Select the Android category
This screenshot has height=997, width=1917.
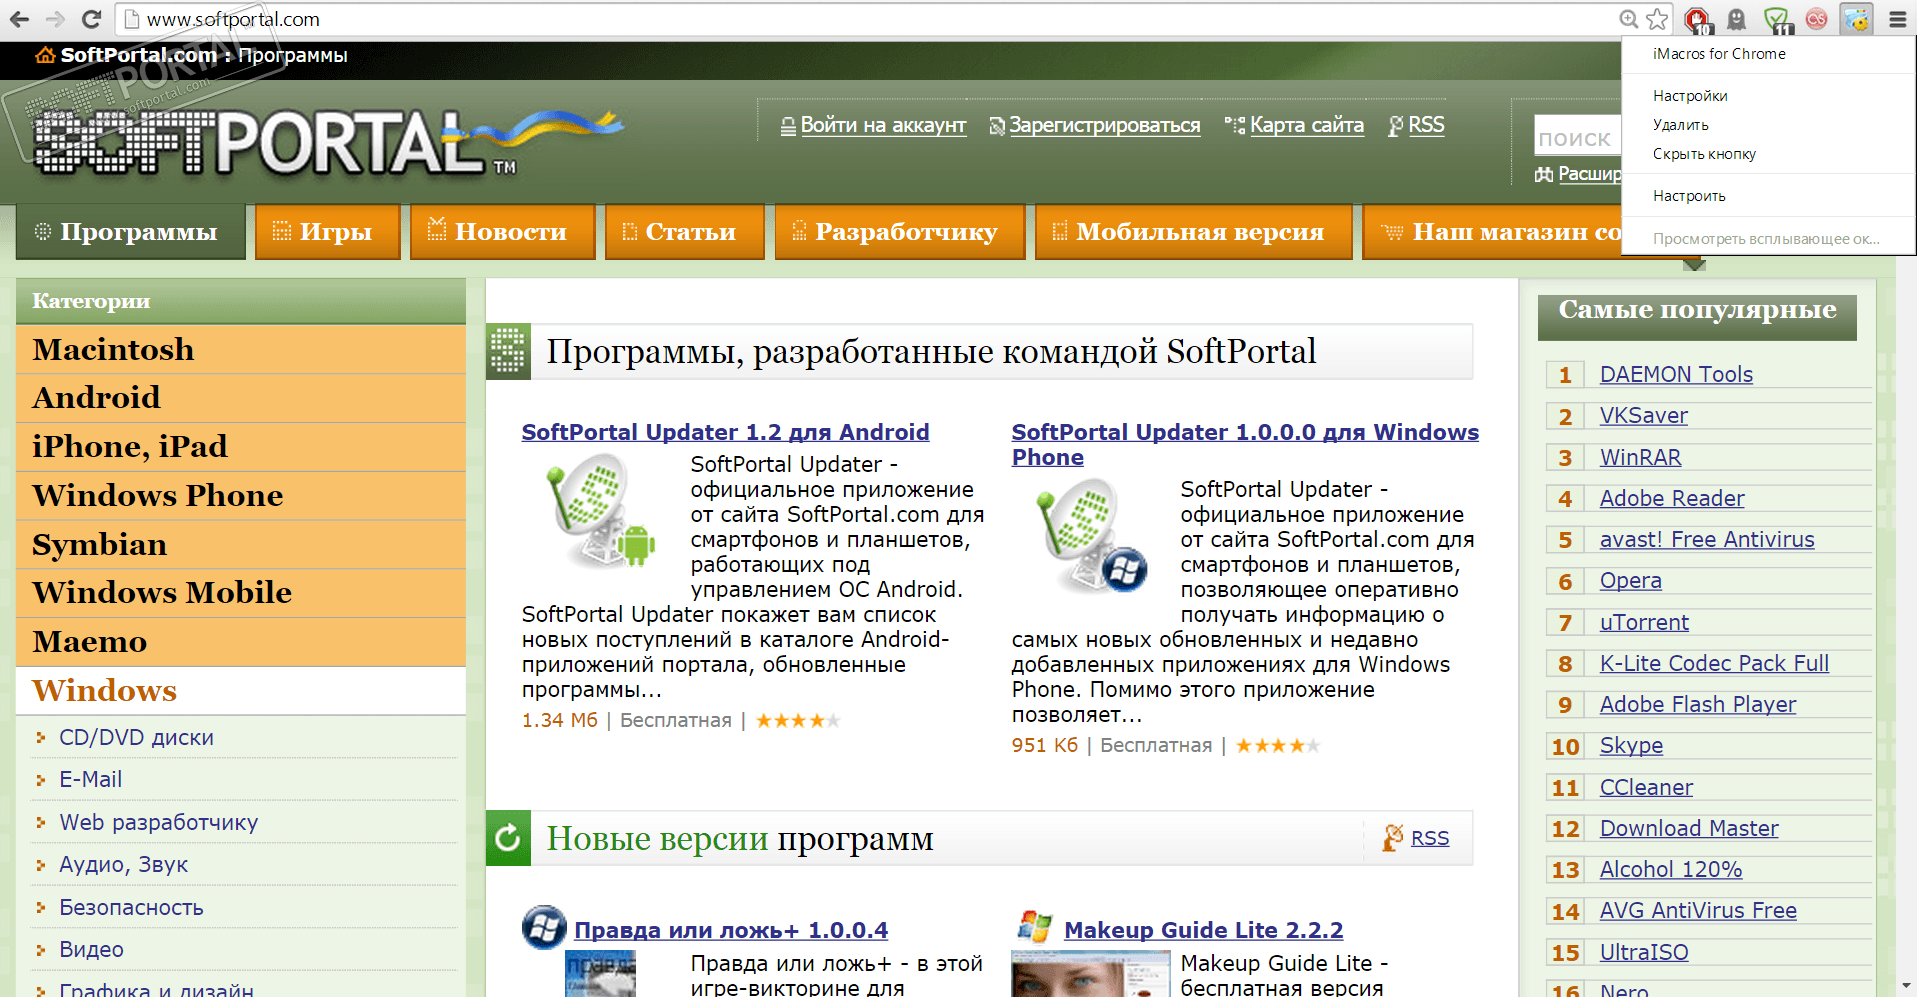coord(241,398)
